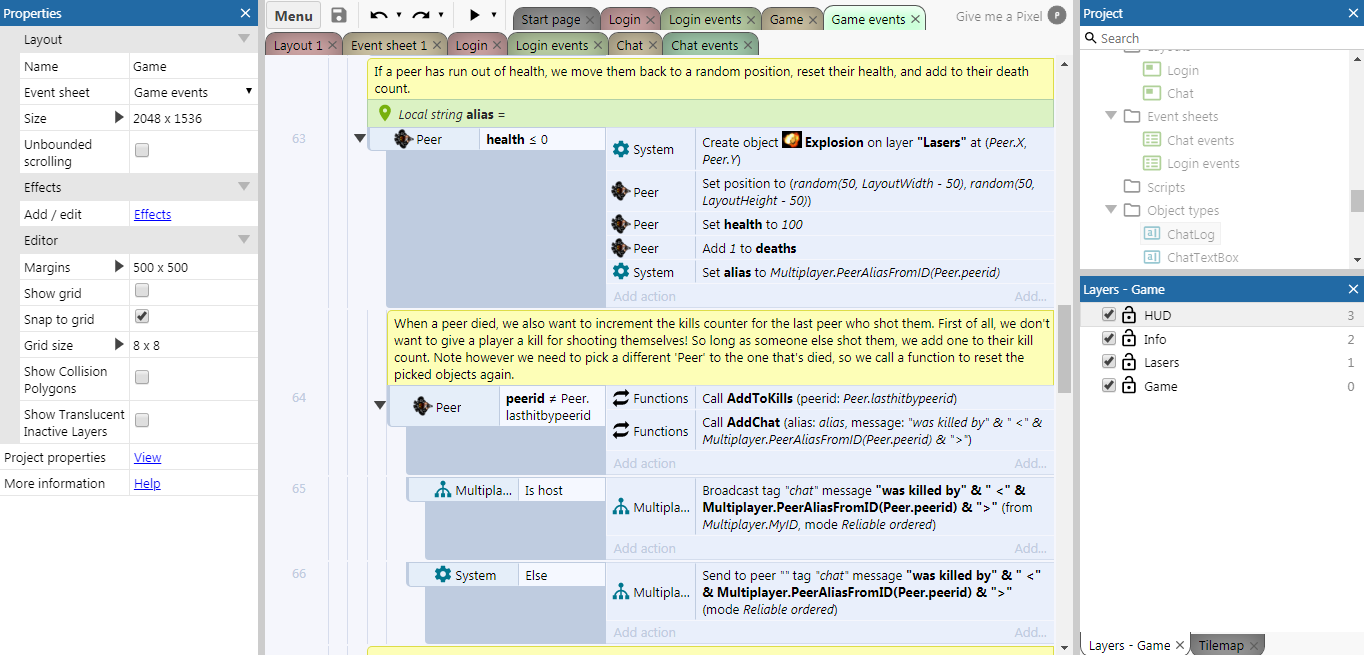
Task: Click the Save project icon
Action: [339, 15]
